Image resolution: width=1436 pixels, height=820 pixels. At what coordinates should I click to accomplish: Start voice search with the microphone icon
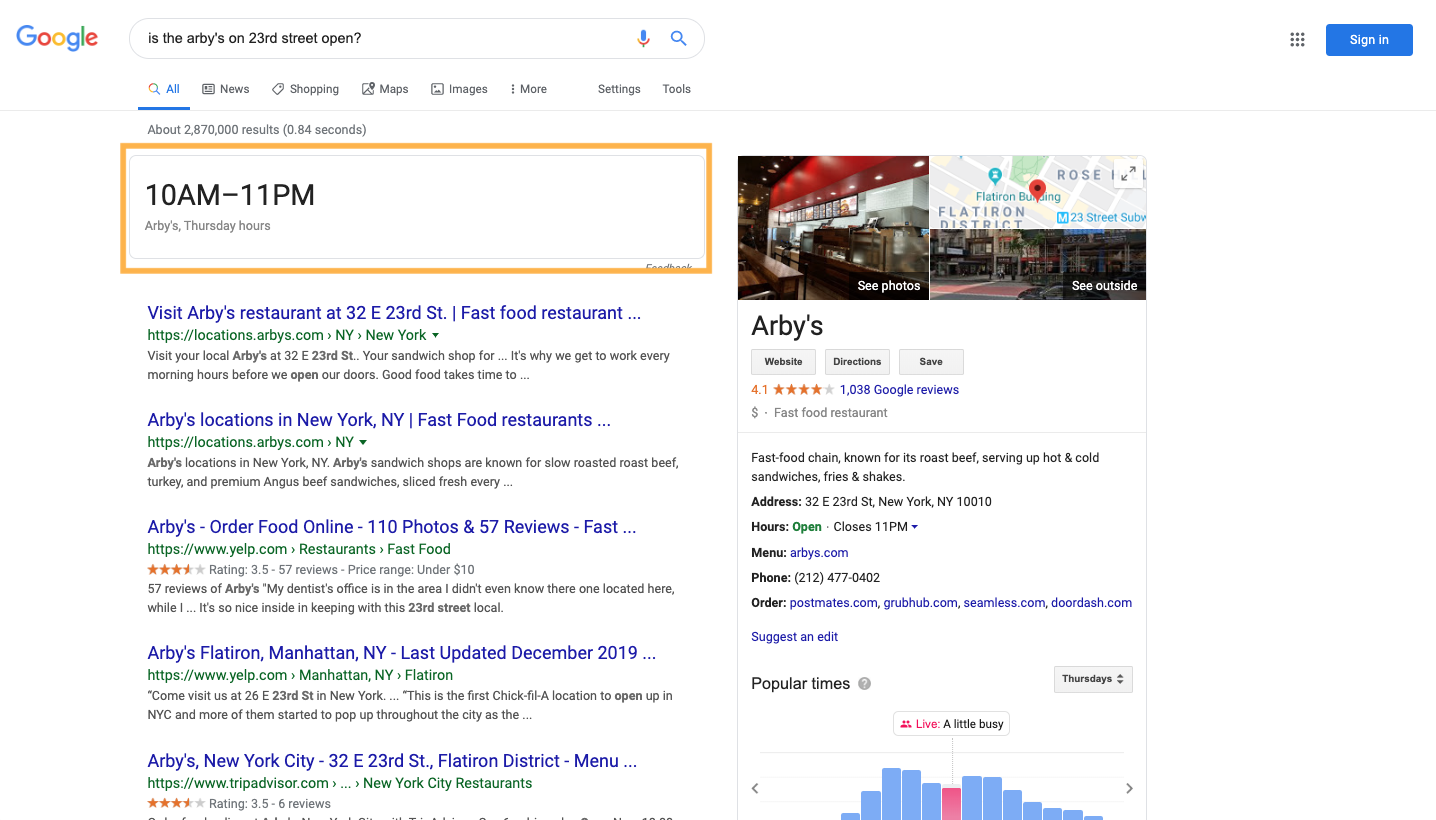[x=643, y=38]
